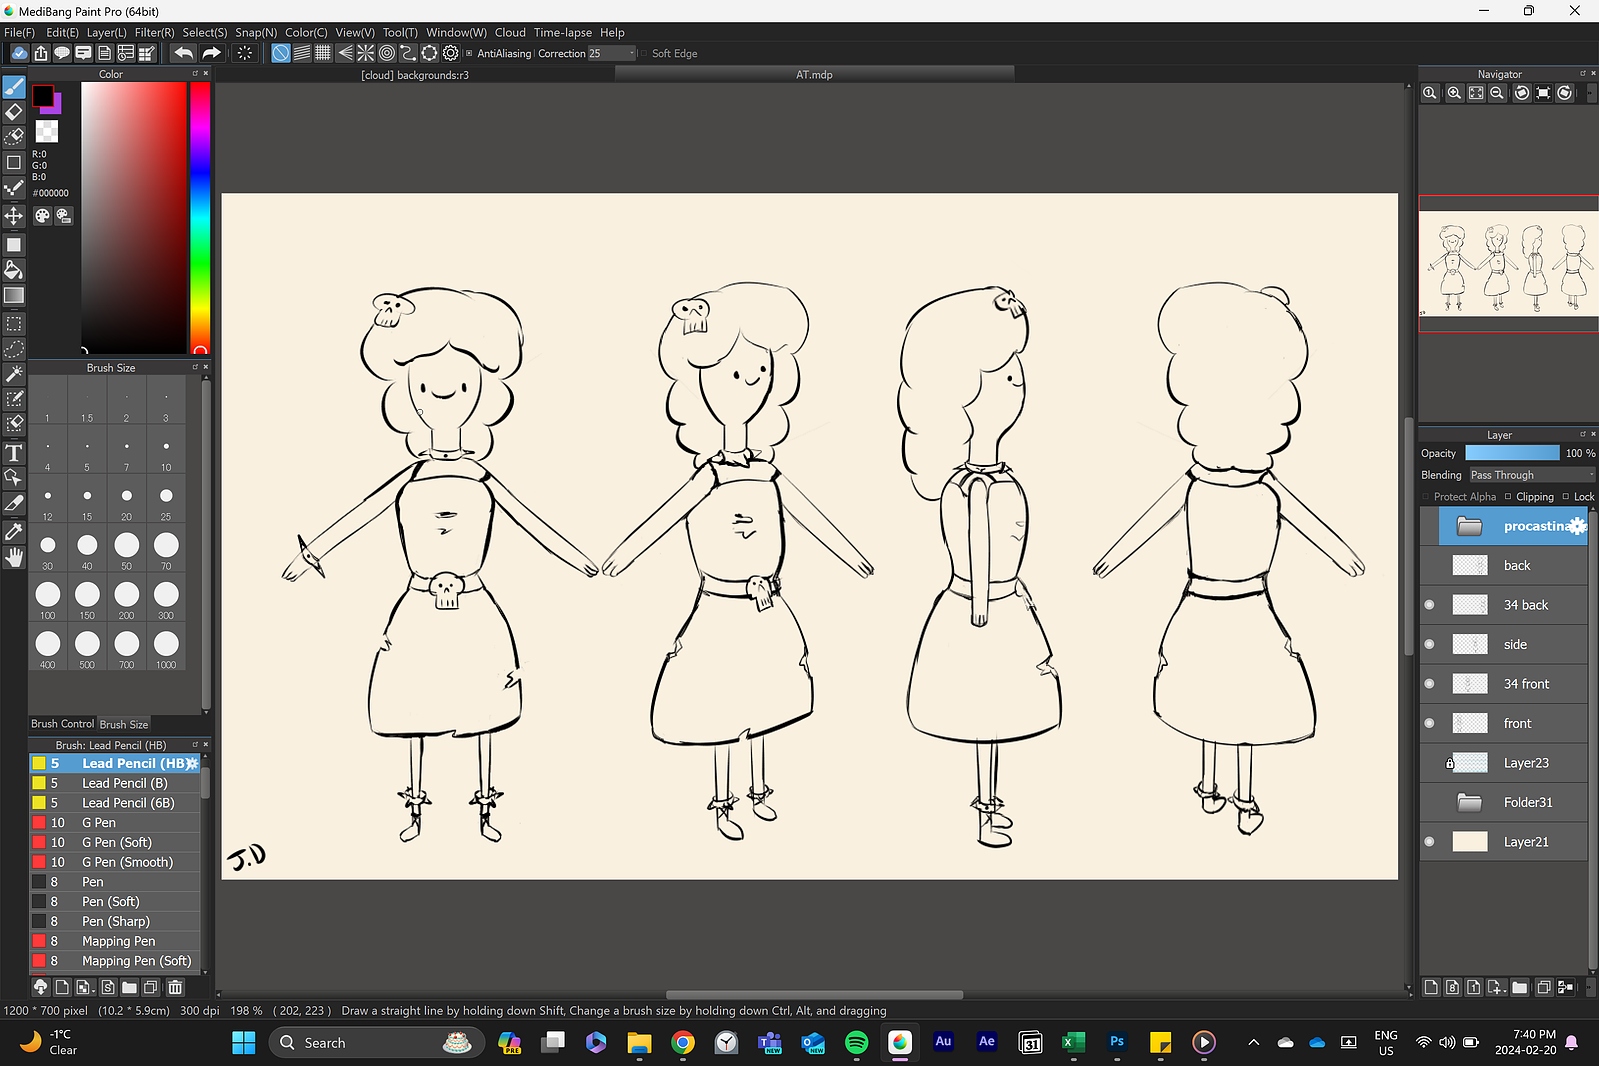Select the Bucket fill tool
1599x1066 pixels.
coord(14,270)
